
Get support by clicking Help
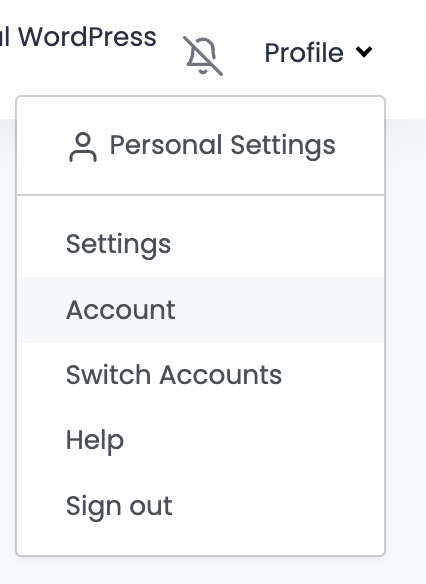[201, 440]
